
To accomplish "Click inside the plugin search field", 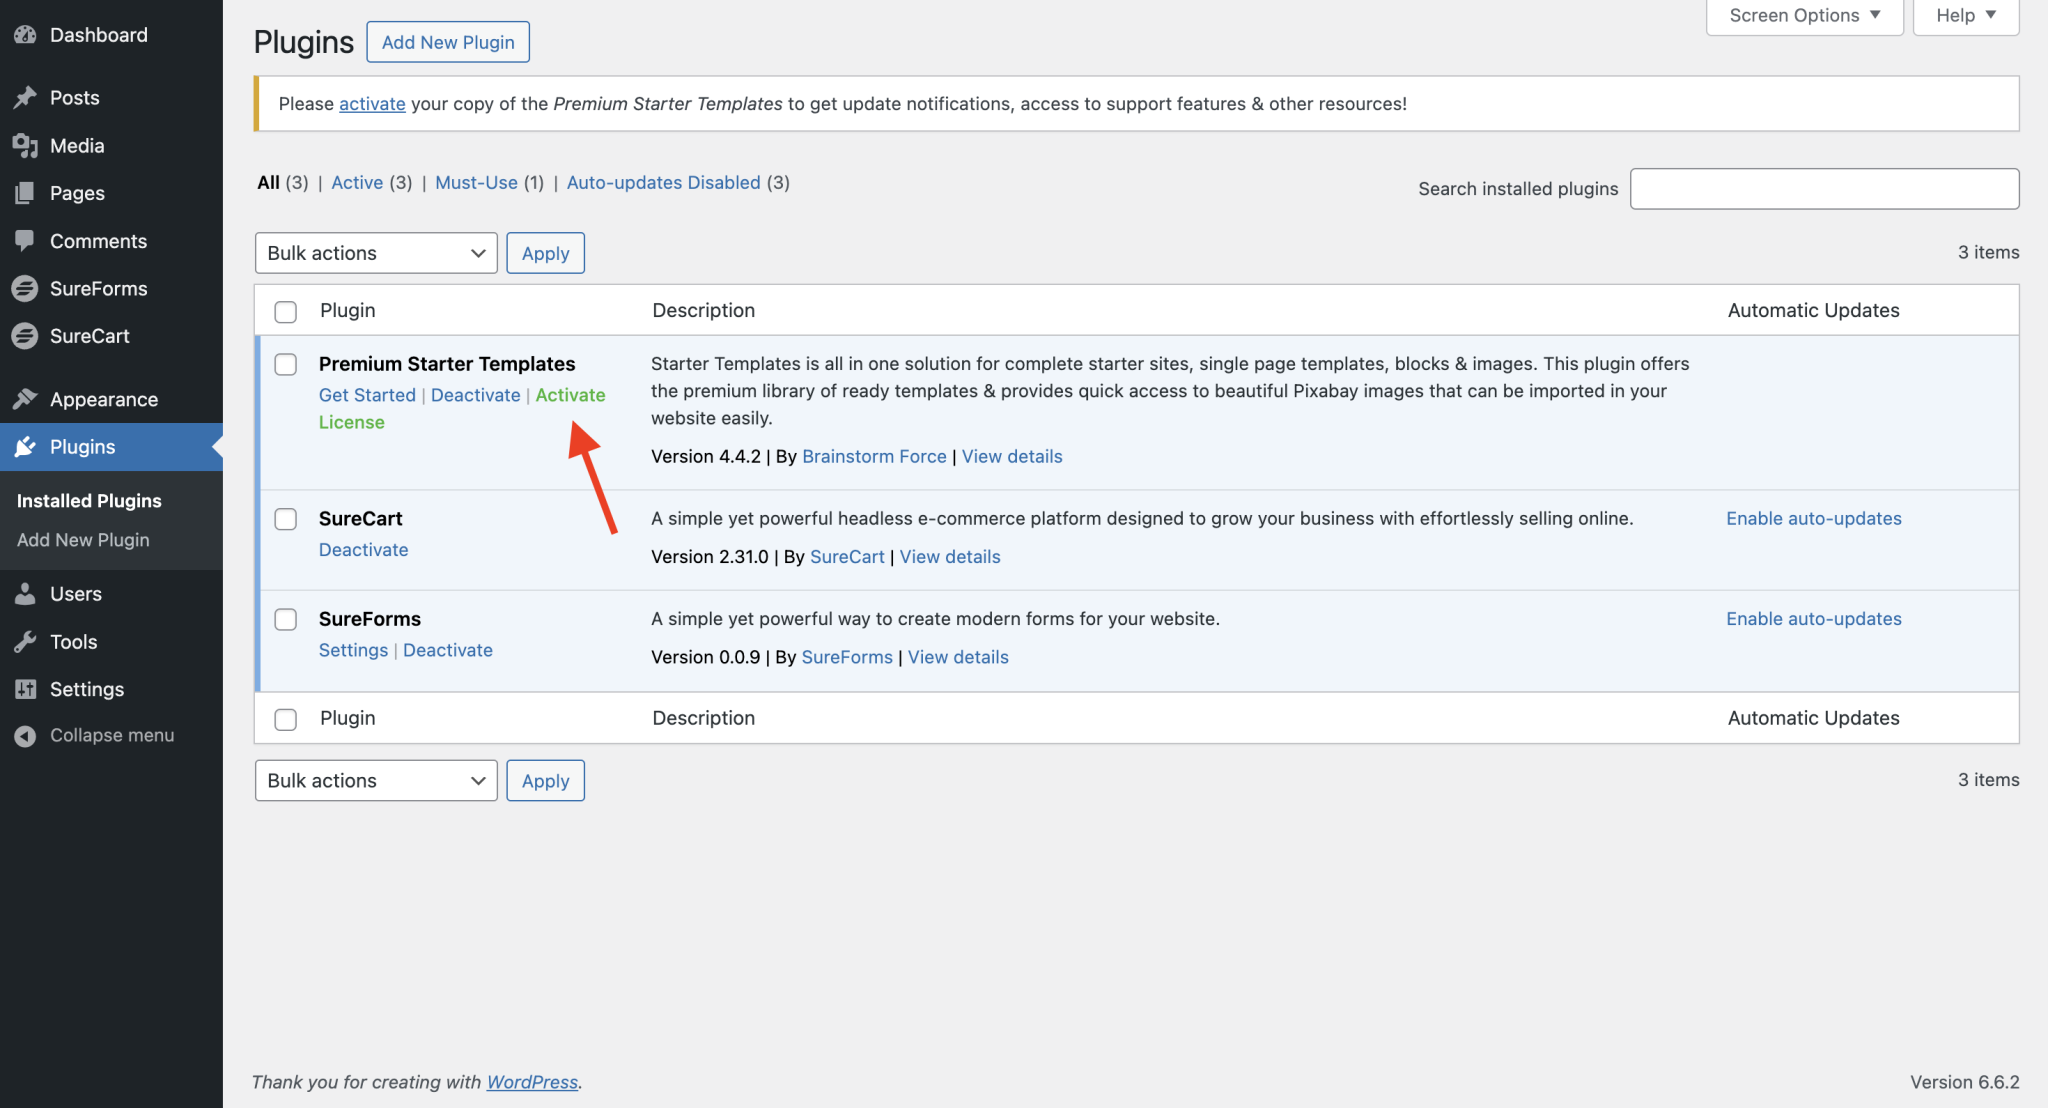I will [1823, 188].
